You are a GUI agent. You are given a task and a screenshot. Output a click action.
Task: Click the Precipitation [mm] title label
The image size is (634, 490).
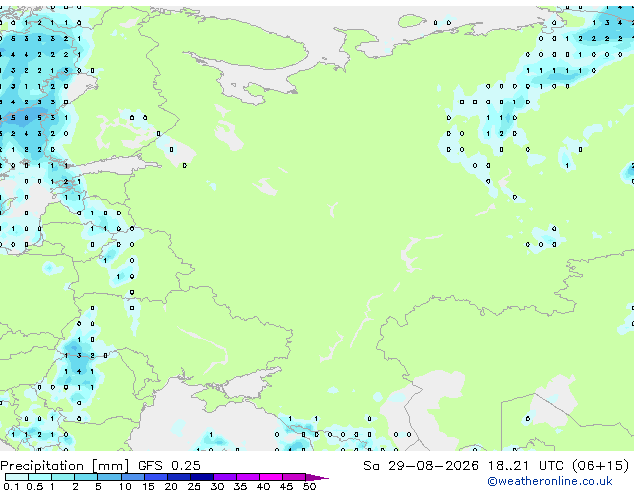[65, 466]
